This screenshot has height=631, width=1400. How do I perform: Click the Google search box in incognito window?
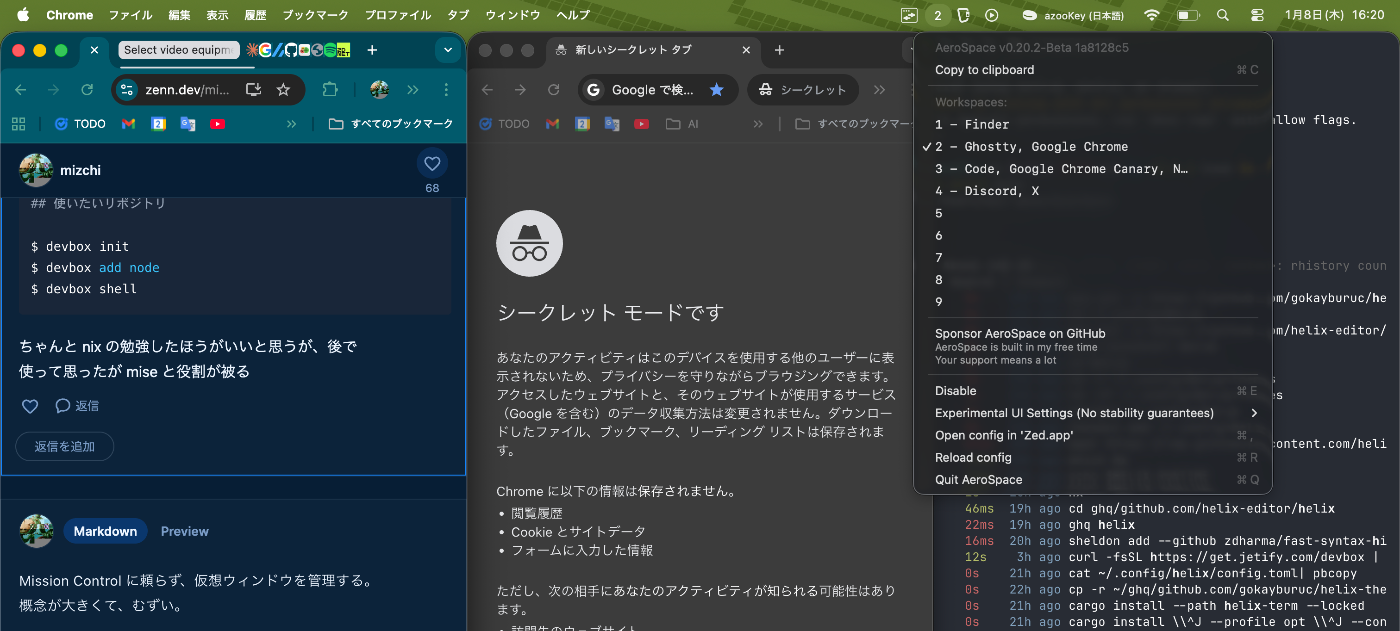click(x=652, y=90)
